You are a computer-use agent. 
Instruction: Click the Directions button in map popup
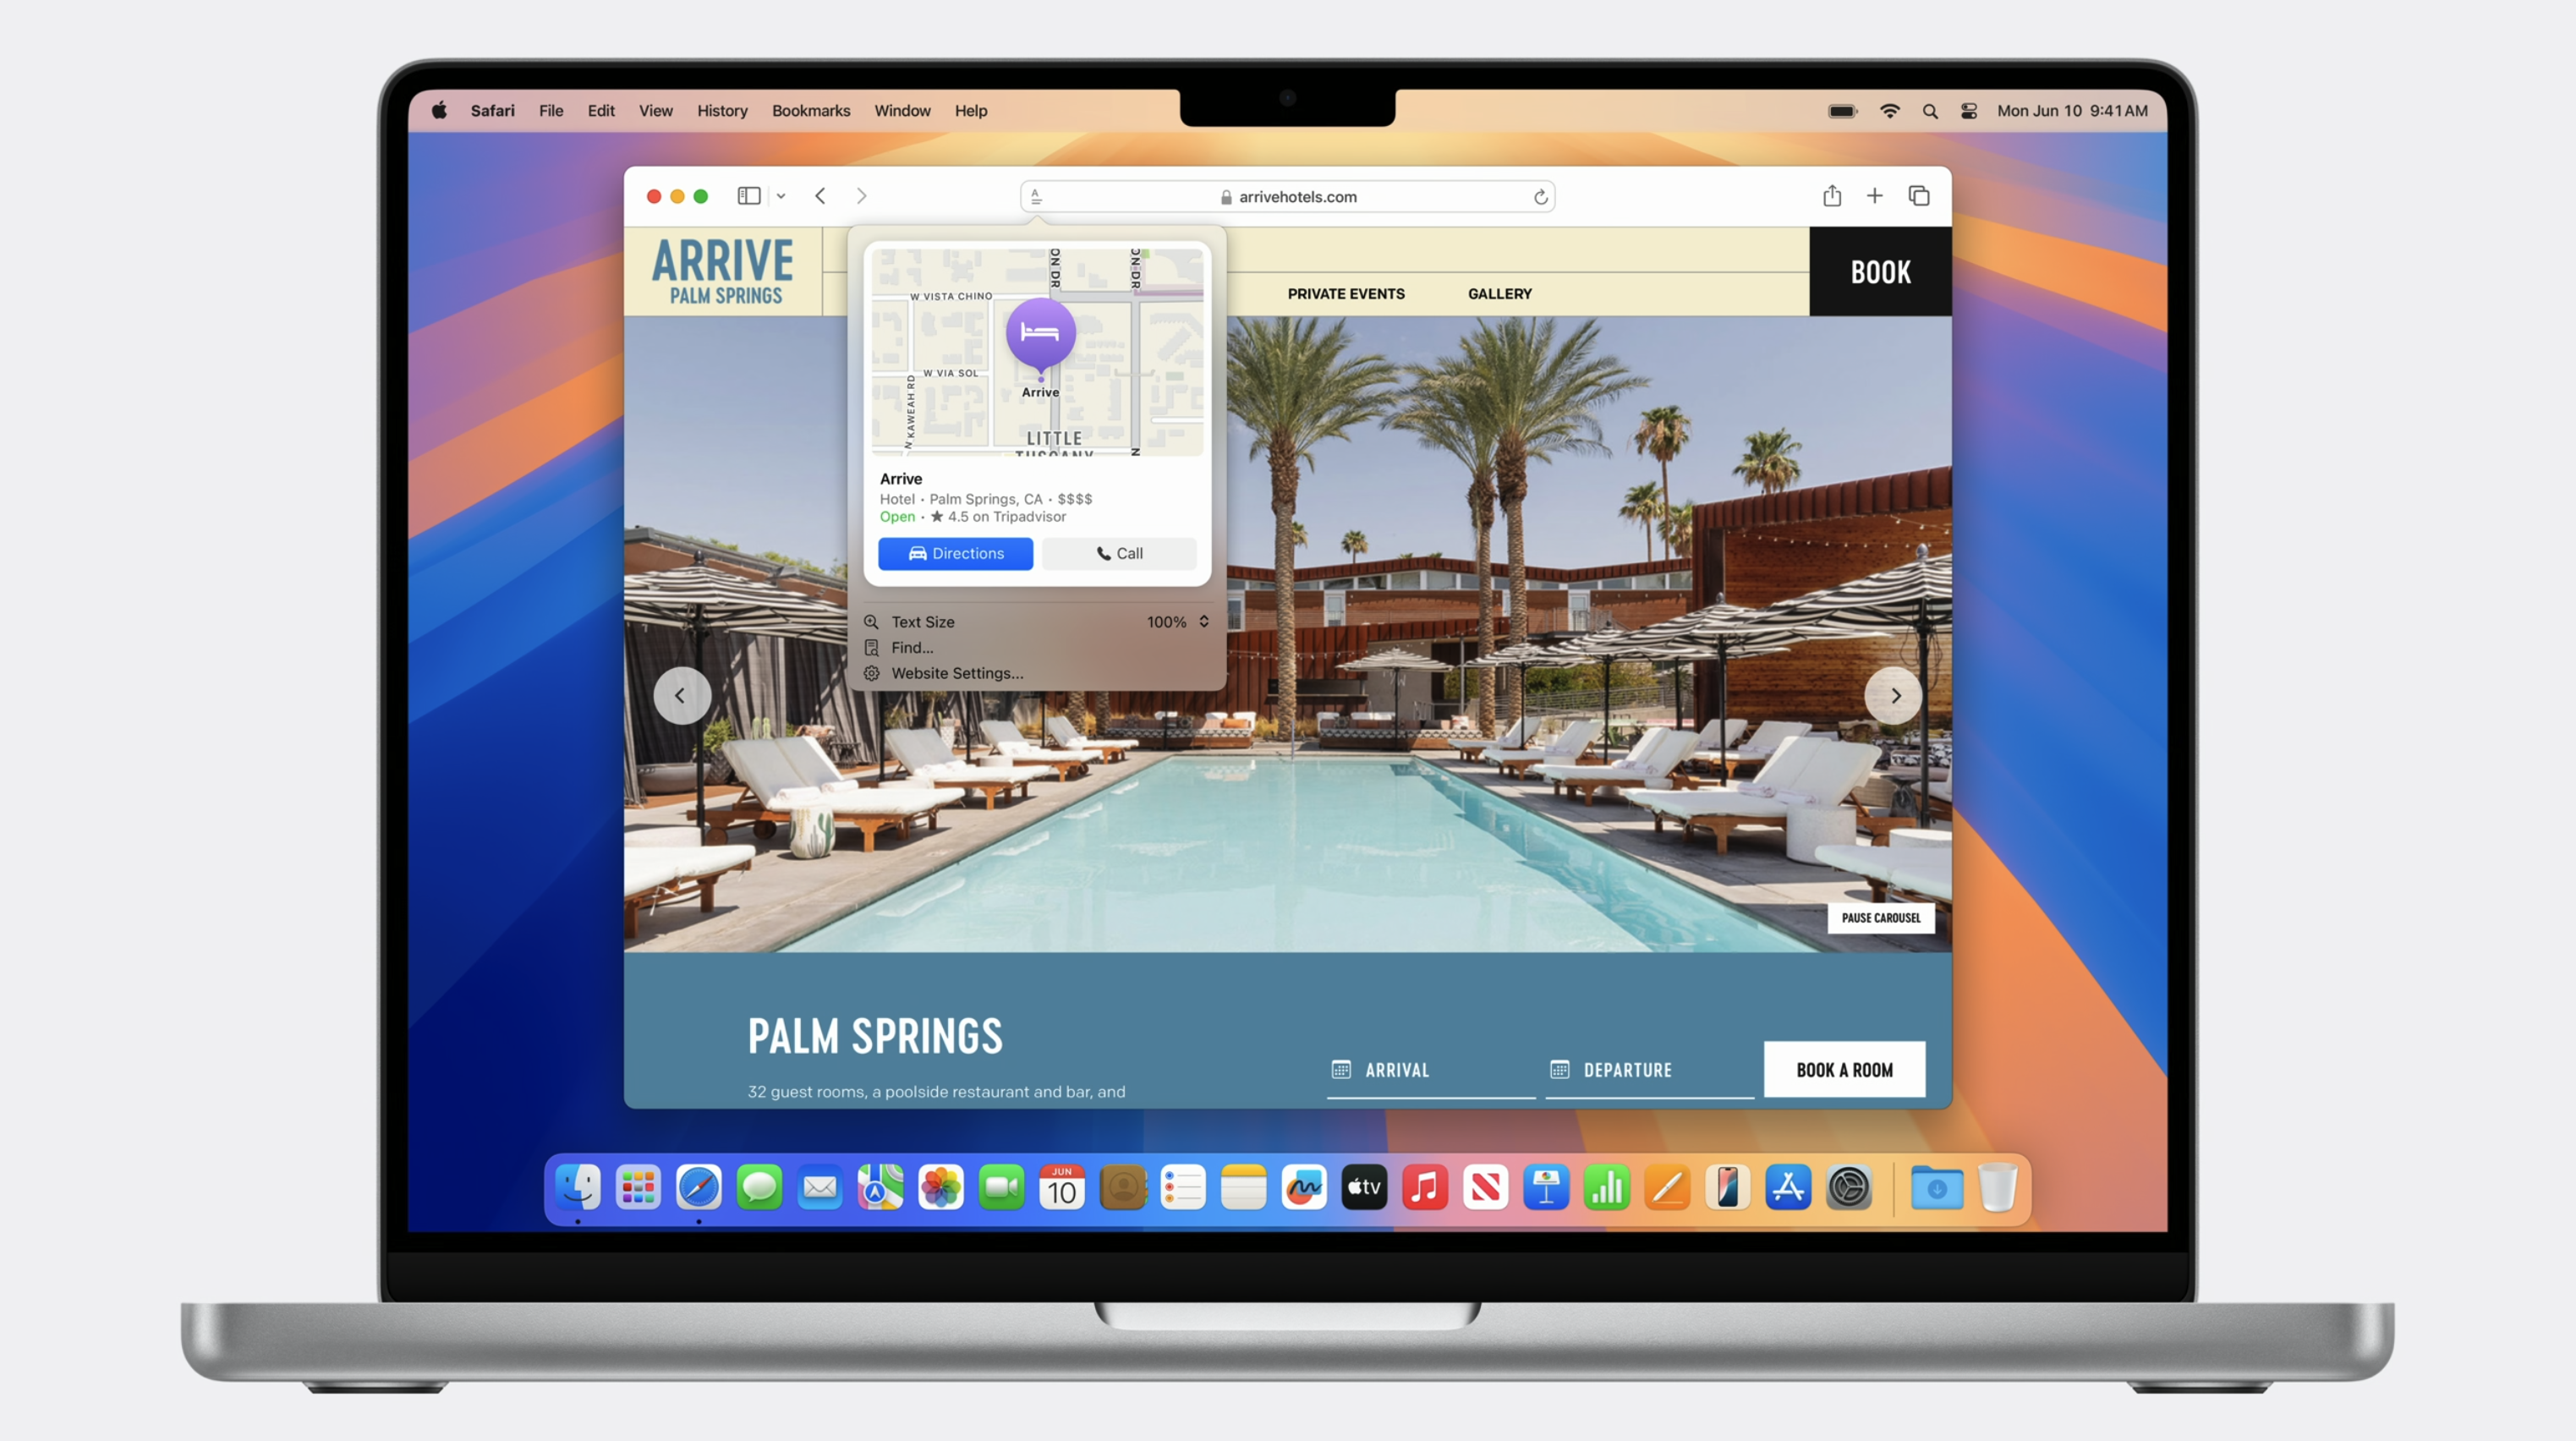pyautogui.click(x=956, y=551)
